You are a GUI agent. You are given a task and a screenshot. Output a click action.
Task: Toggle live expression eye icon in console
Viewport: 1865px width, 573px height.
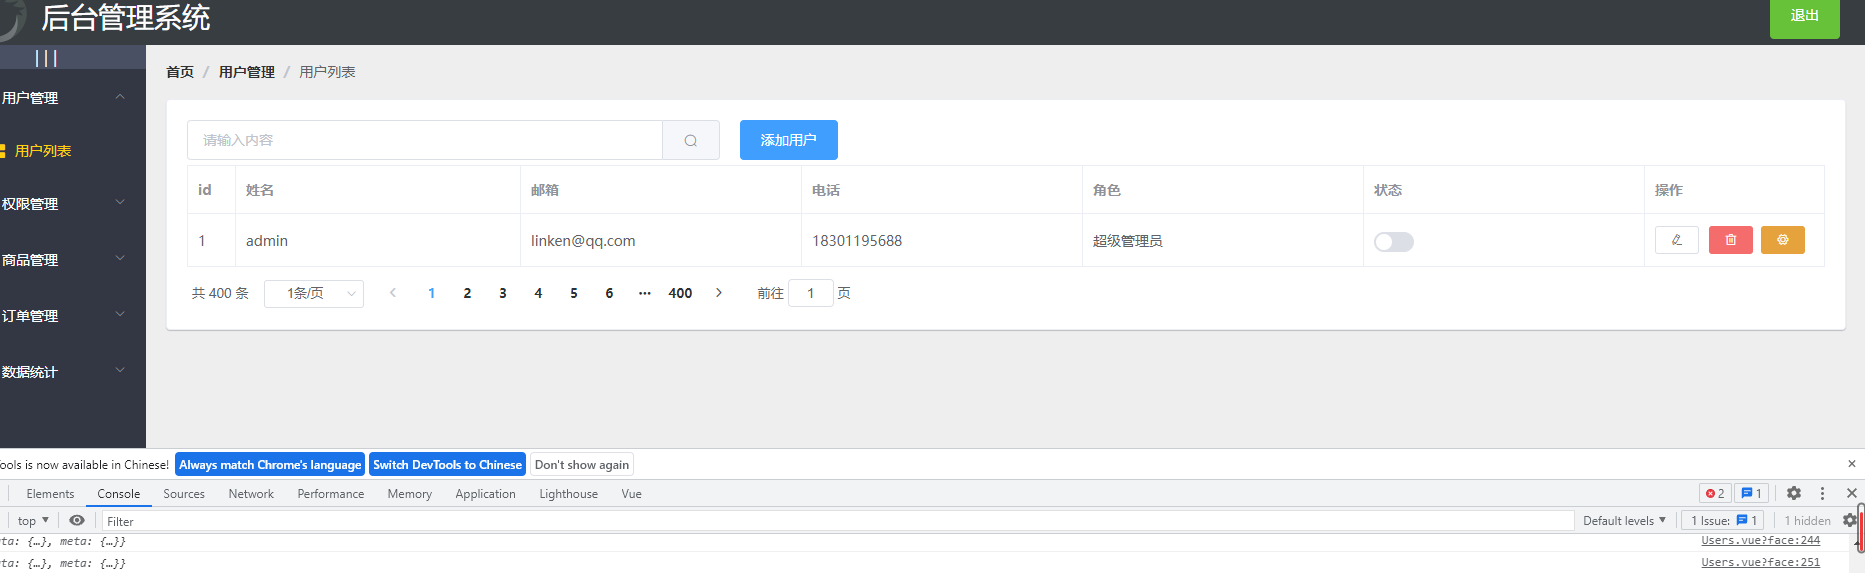pyautogui.click(x=77, y=520)
